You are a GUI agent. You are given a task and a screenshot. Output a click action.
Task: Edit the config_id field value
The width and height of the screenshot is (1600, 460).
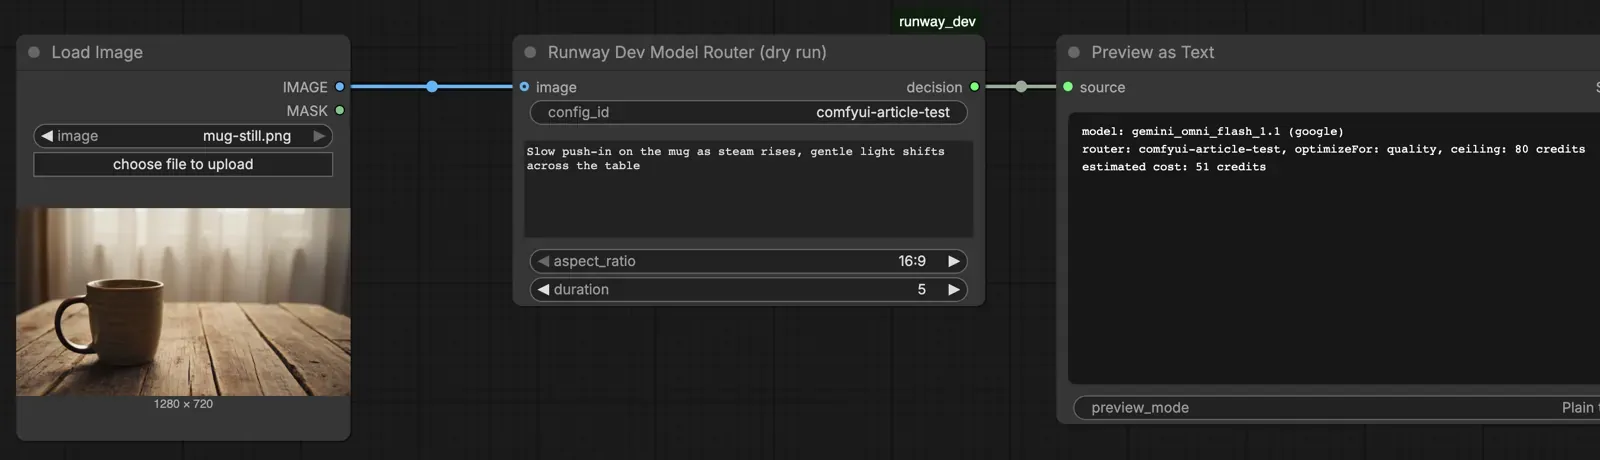[x=748, y=112]
